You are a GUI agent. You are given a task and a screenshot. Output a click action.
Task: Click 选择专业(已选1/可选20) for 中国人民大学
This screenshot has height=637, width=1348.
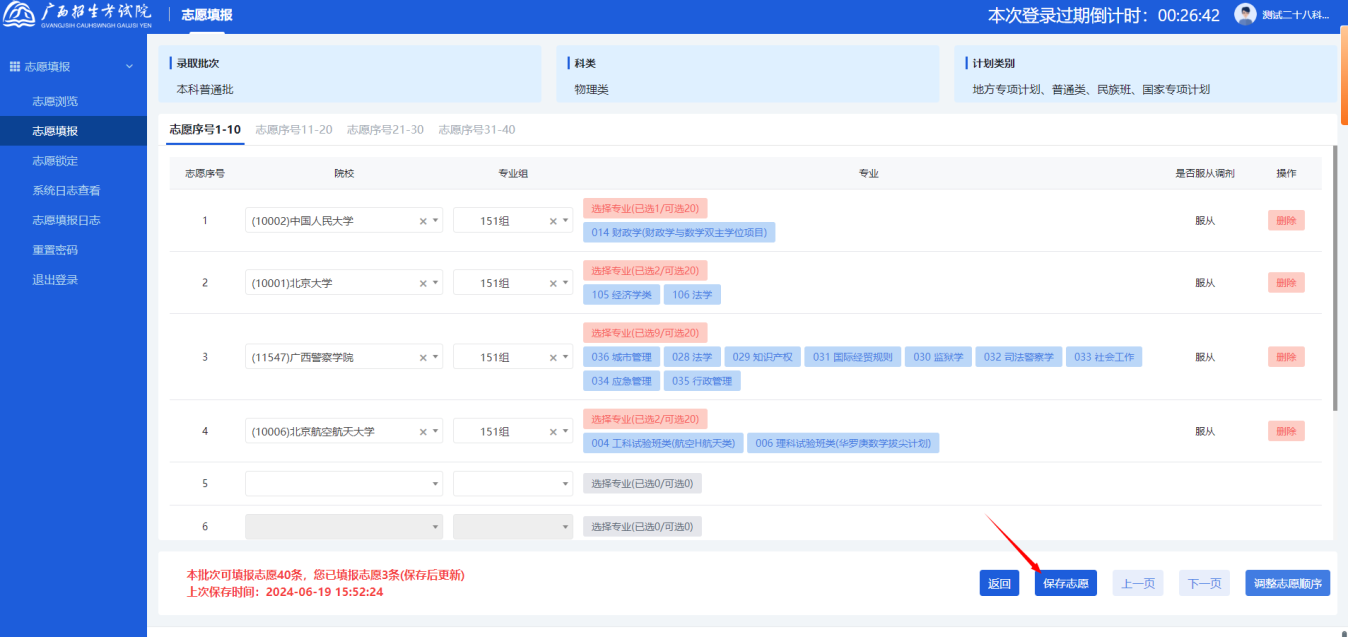coord(645,208)
